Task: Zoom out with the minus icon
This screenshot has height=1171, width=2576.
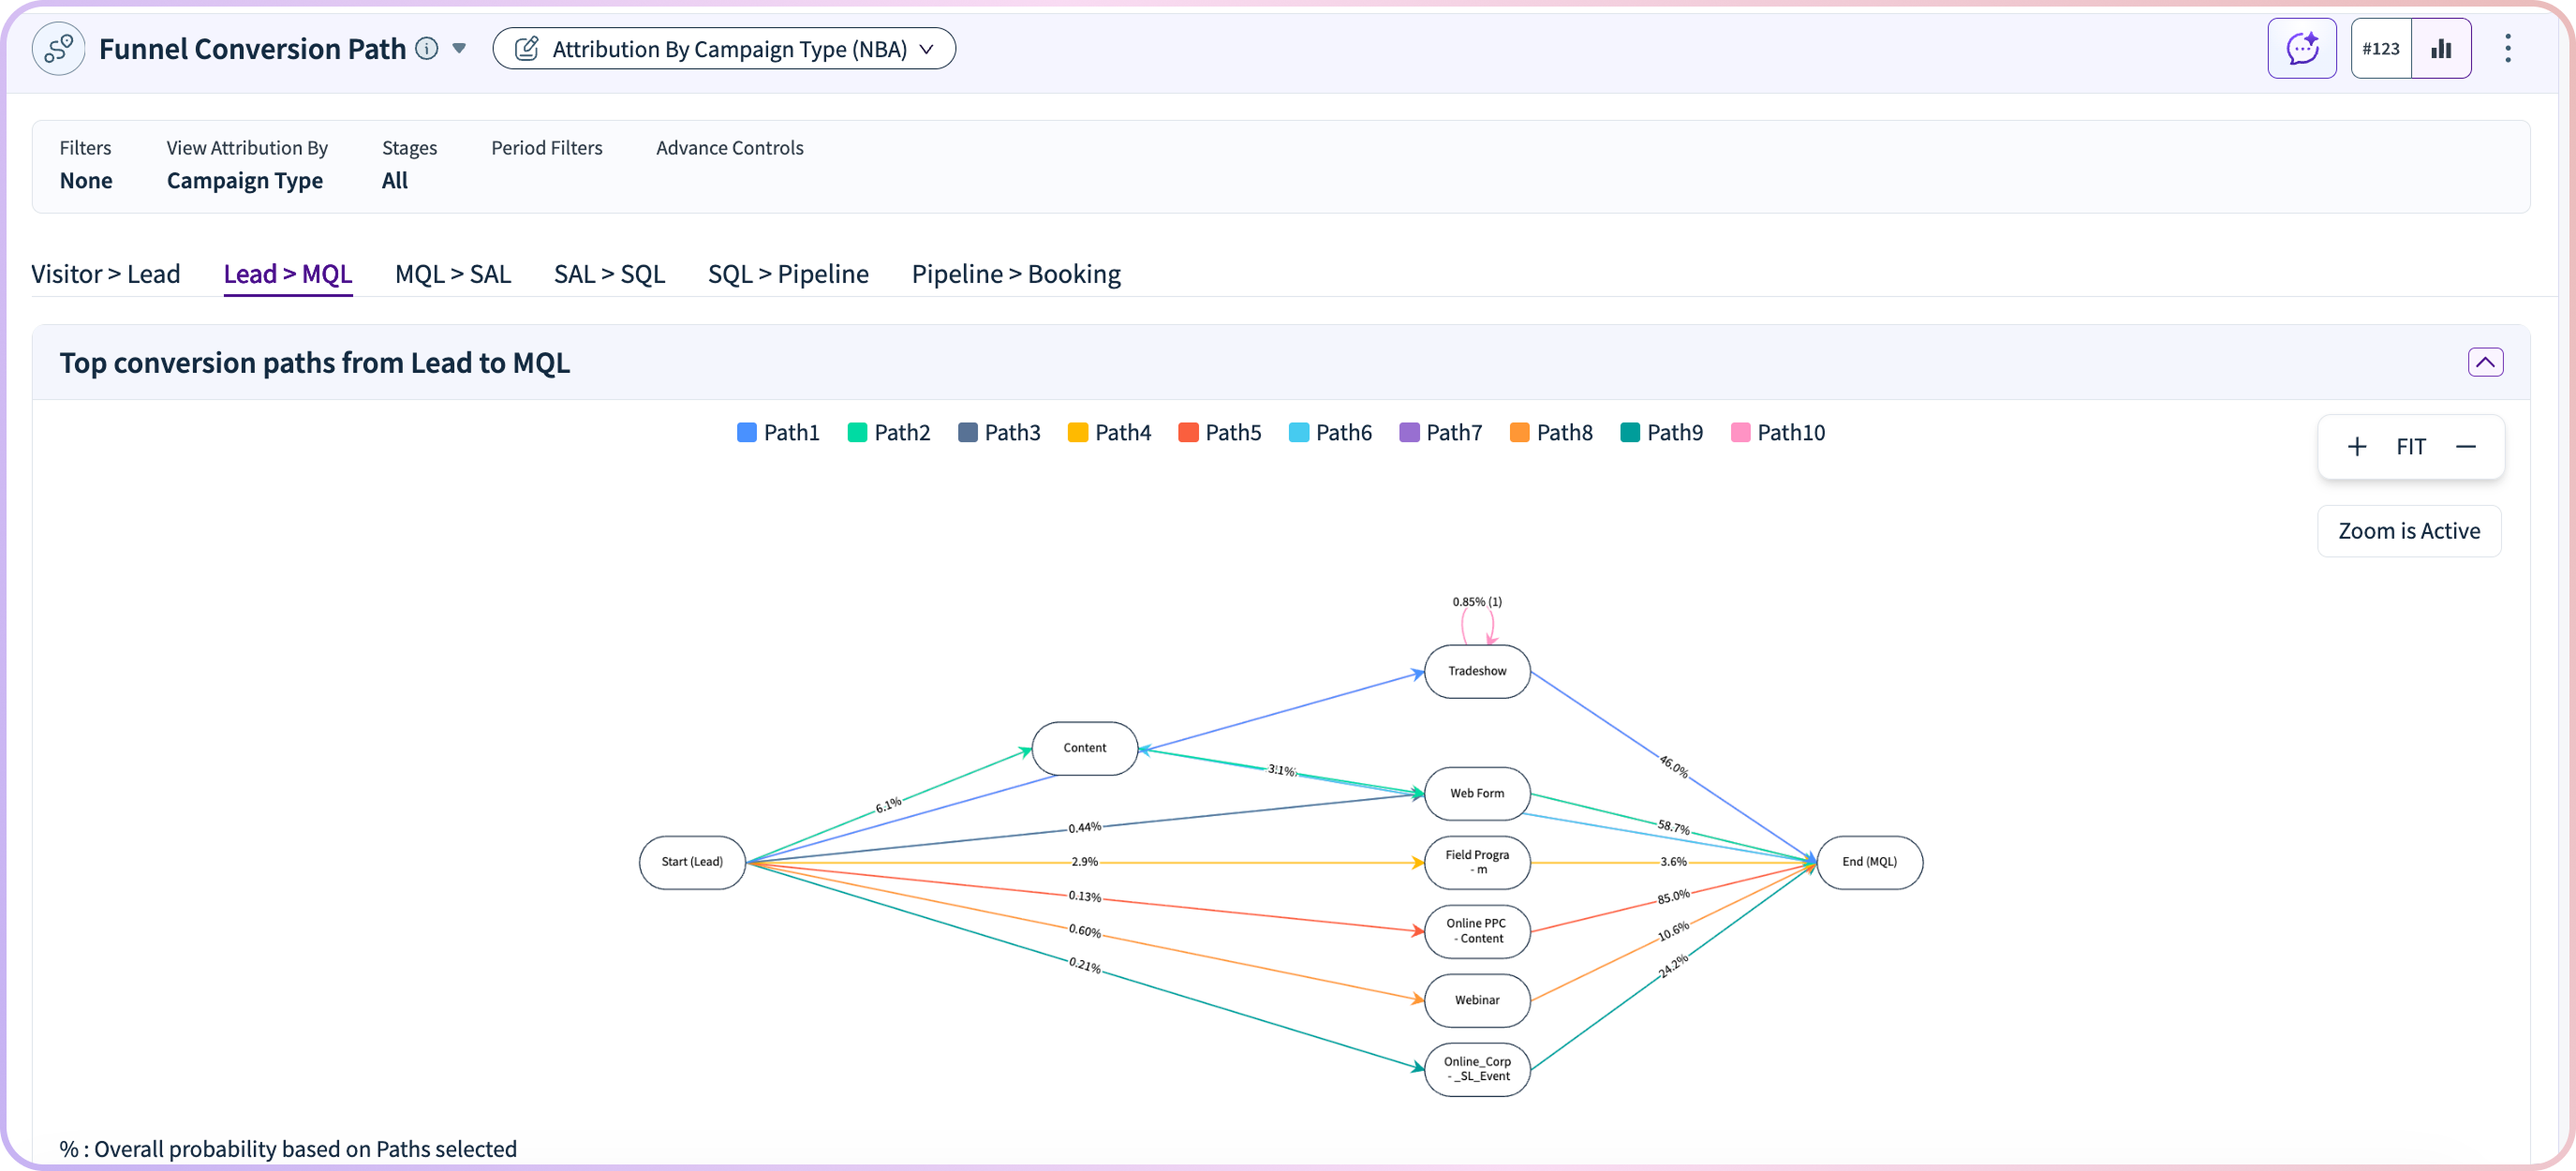Action: (x=2465, y=446)
